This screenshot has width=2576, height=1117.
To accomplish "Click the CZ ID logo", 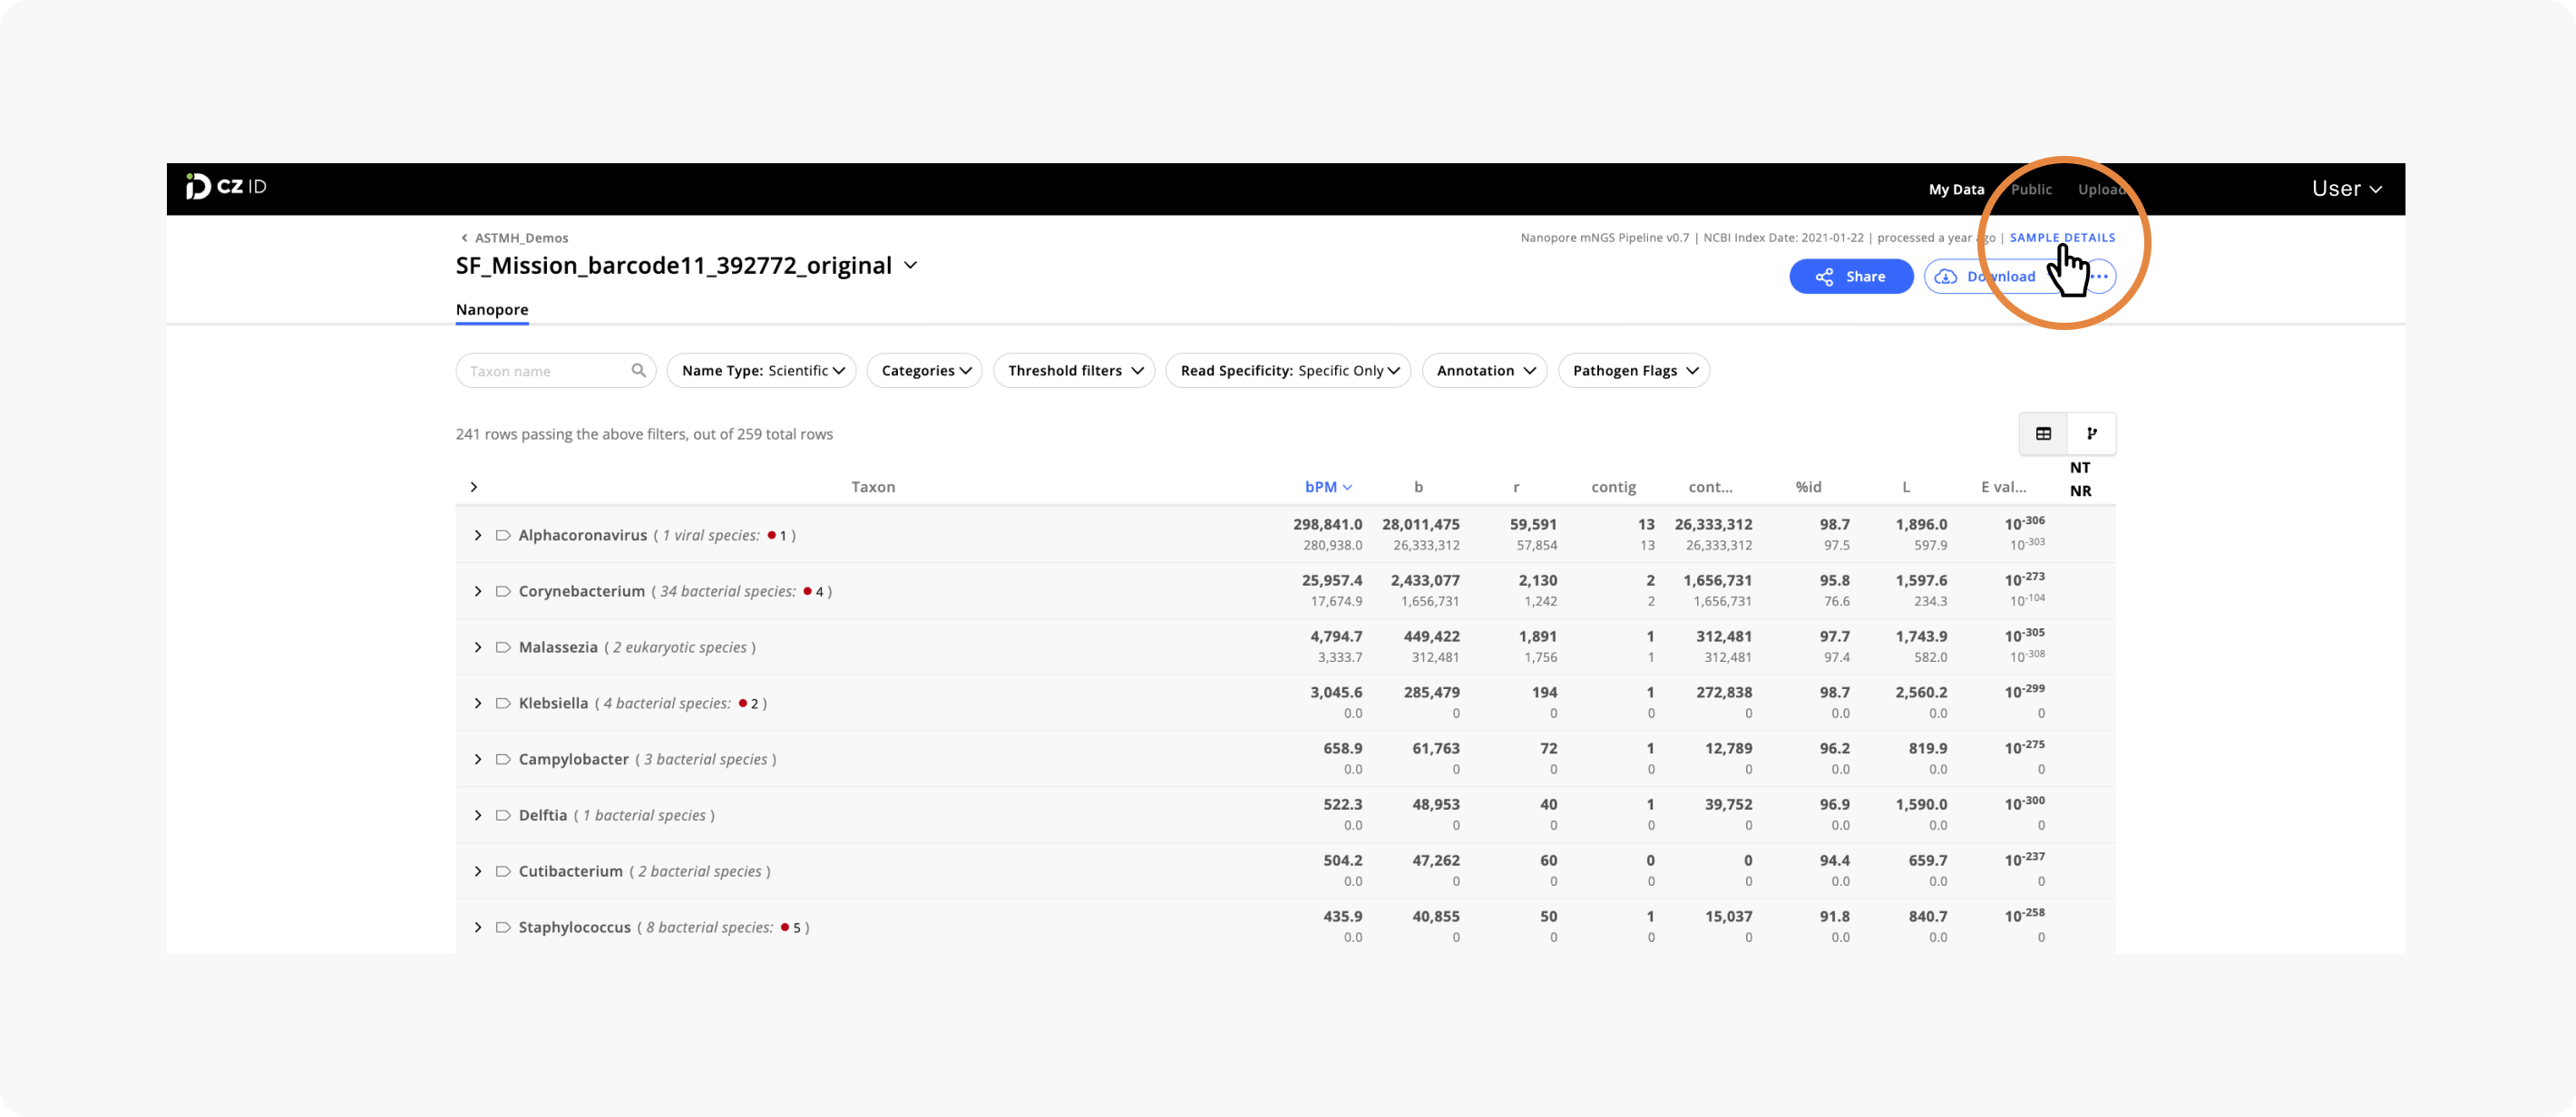I will coord(226,187).
